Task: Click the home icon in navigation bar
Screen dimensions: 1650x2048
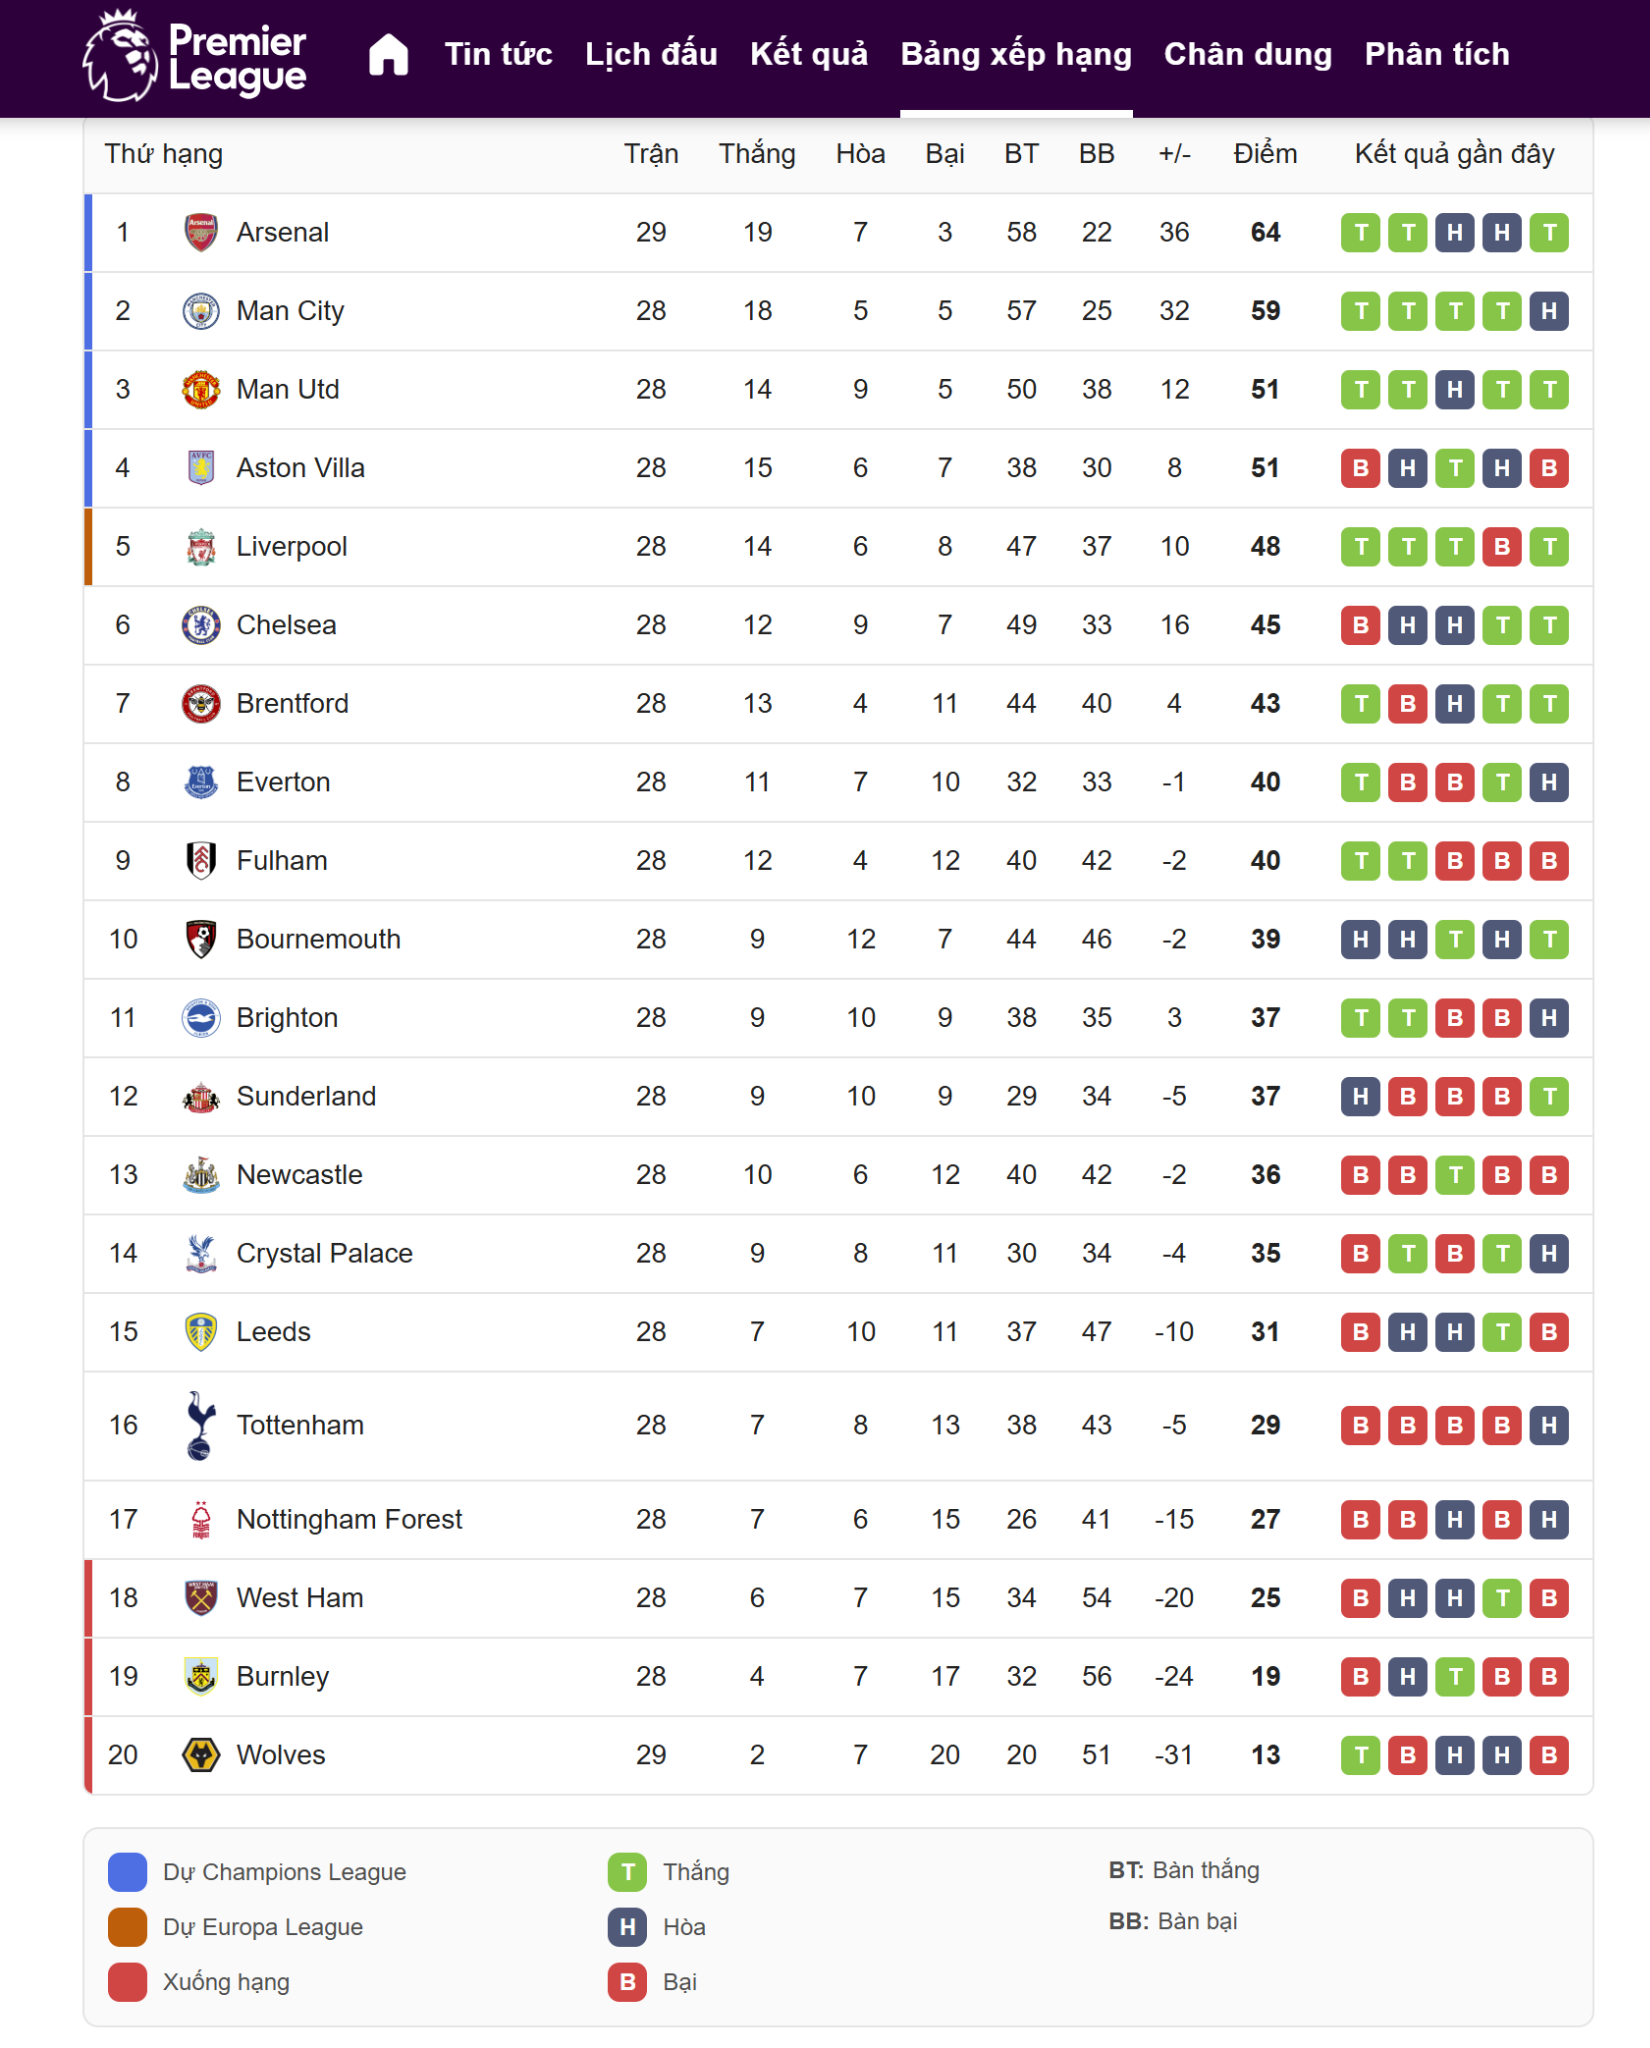Action: 388,54
